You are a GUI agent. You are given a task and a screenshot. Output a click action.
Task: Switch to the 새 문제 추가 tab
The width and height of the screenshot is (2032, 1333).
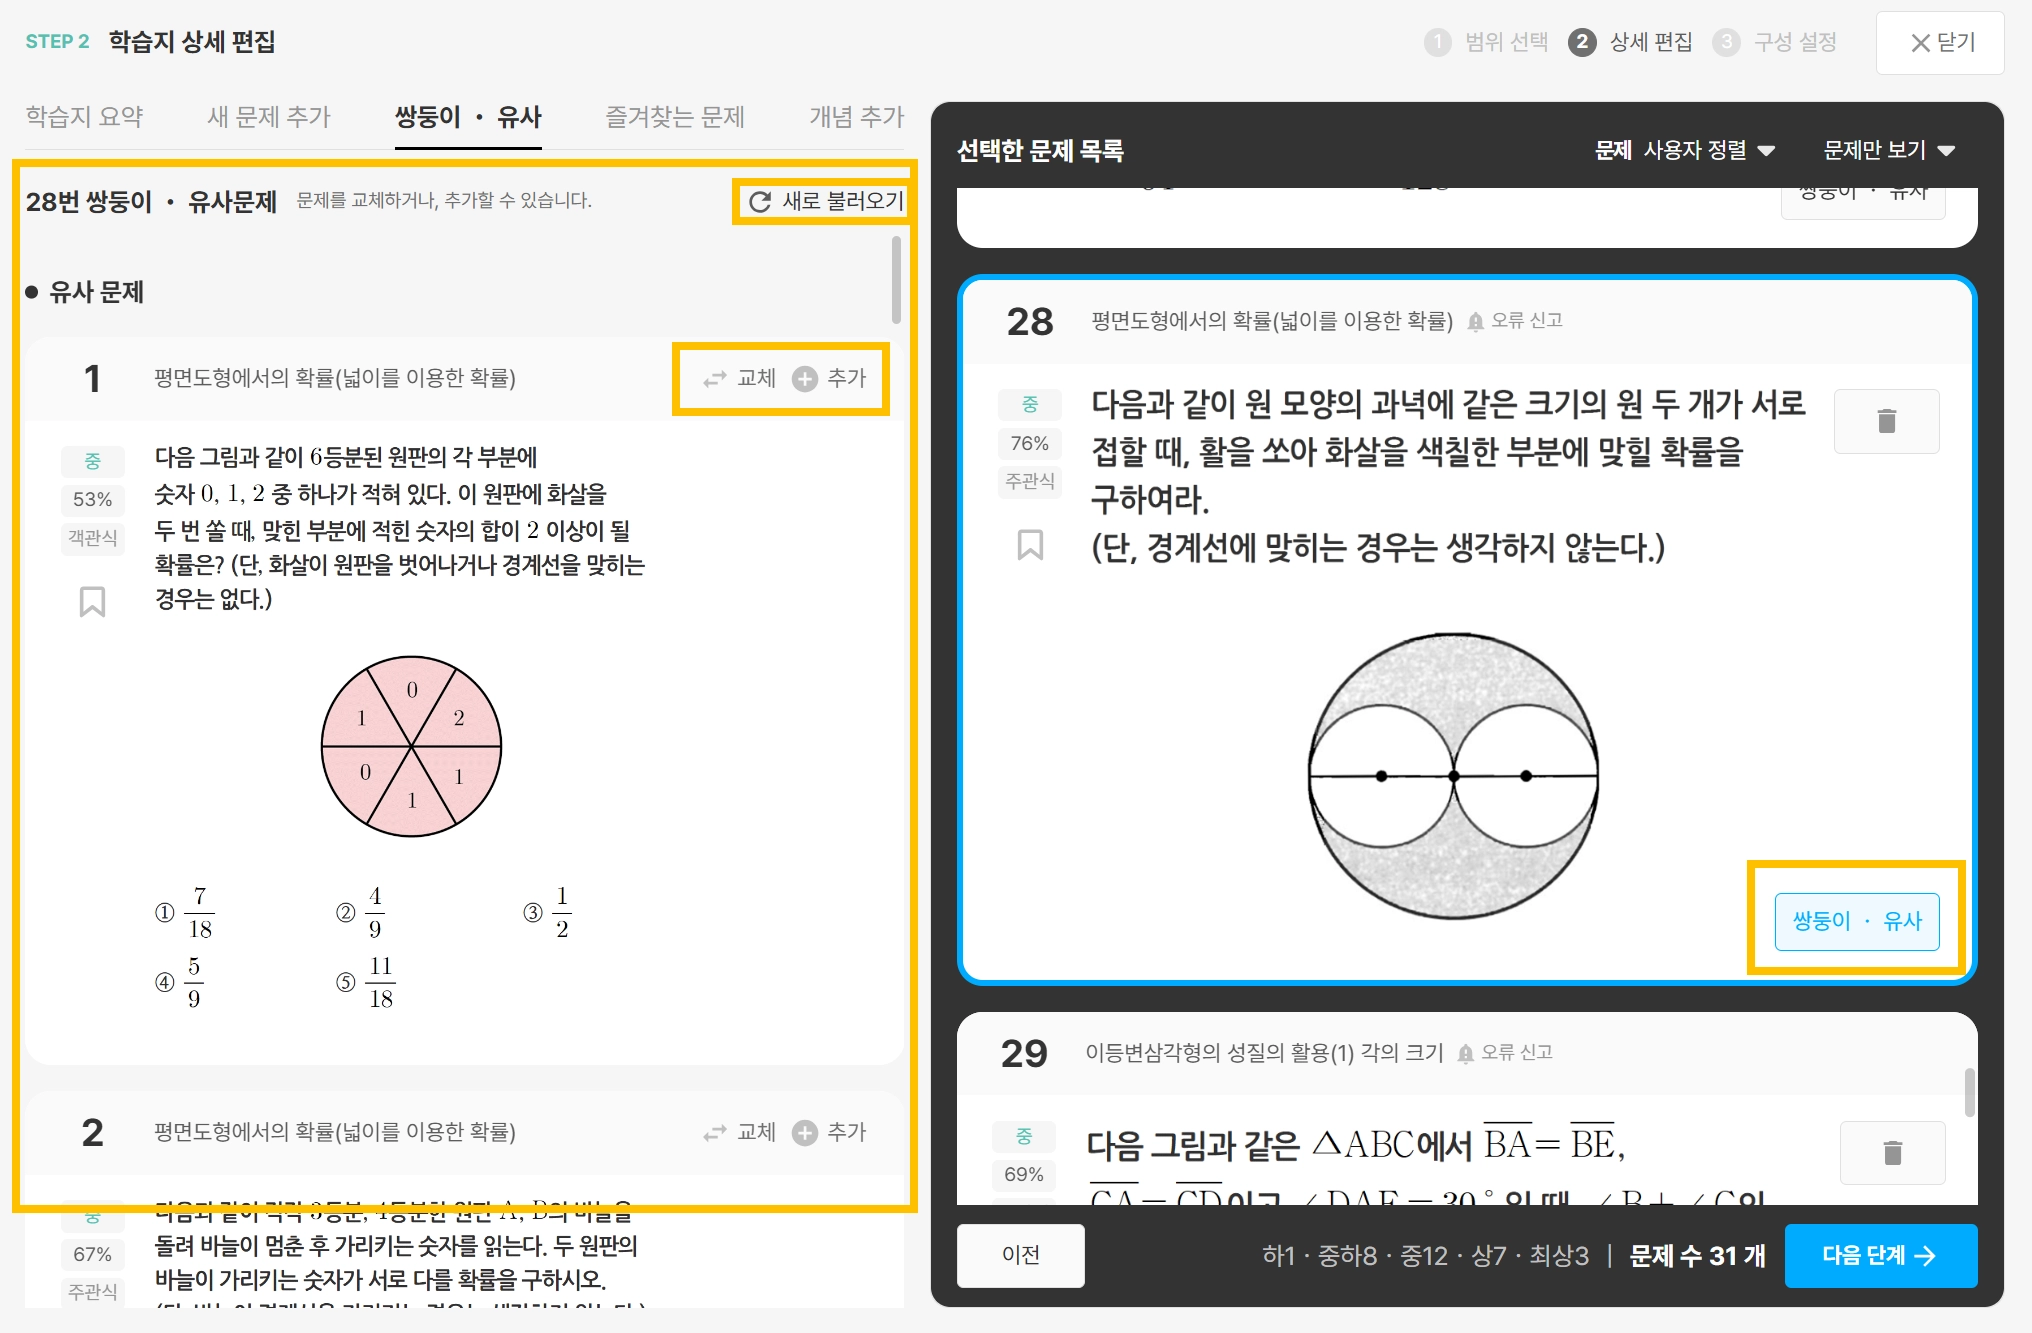coord(268,117)
